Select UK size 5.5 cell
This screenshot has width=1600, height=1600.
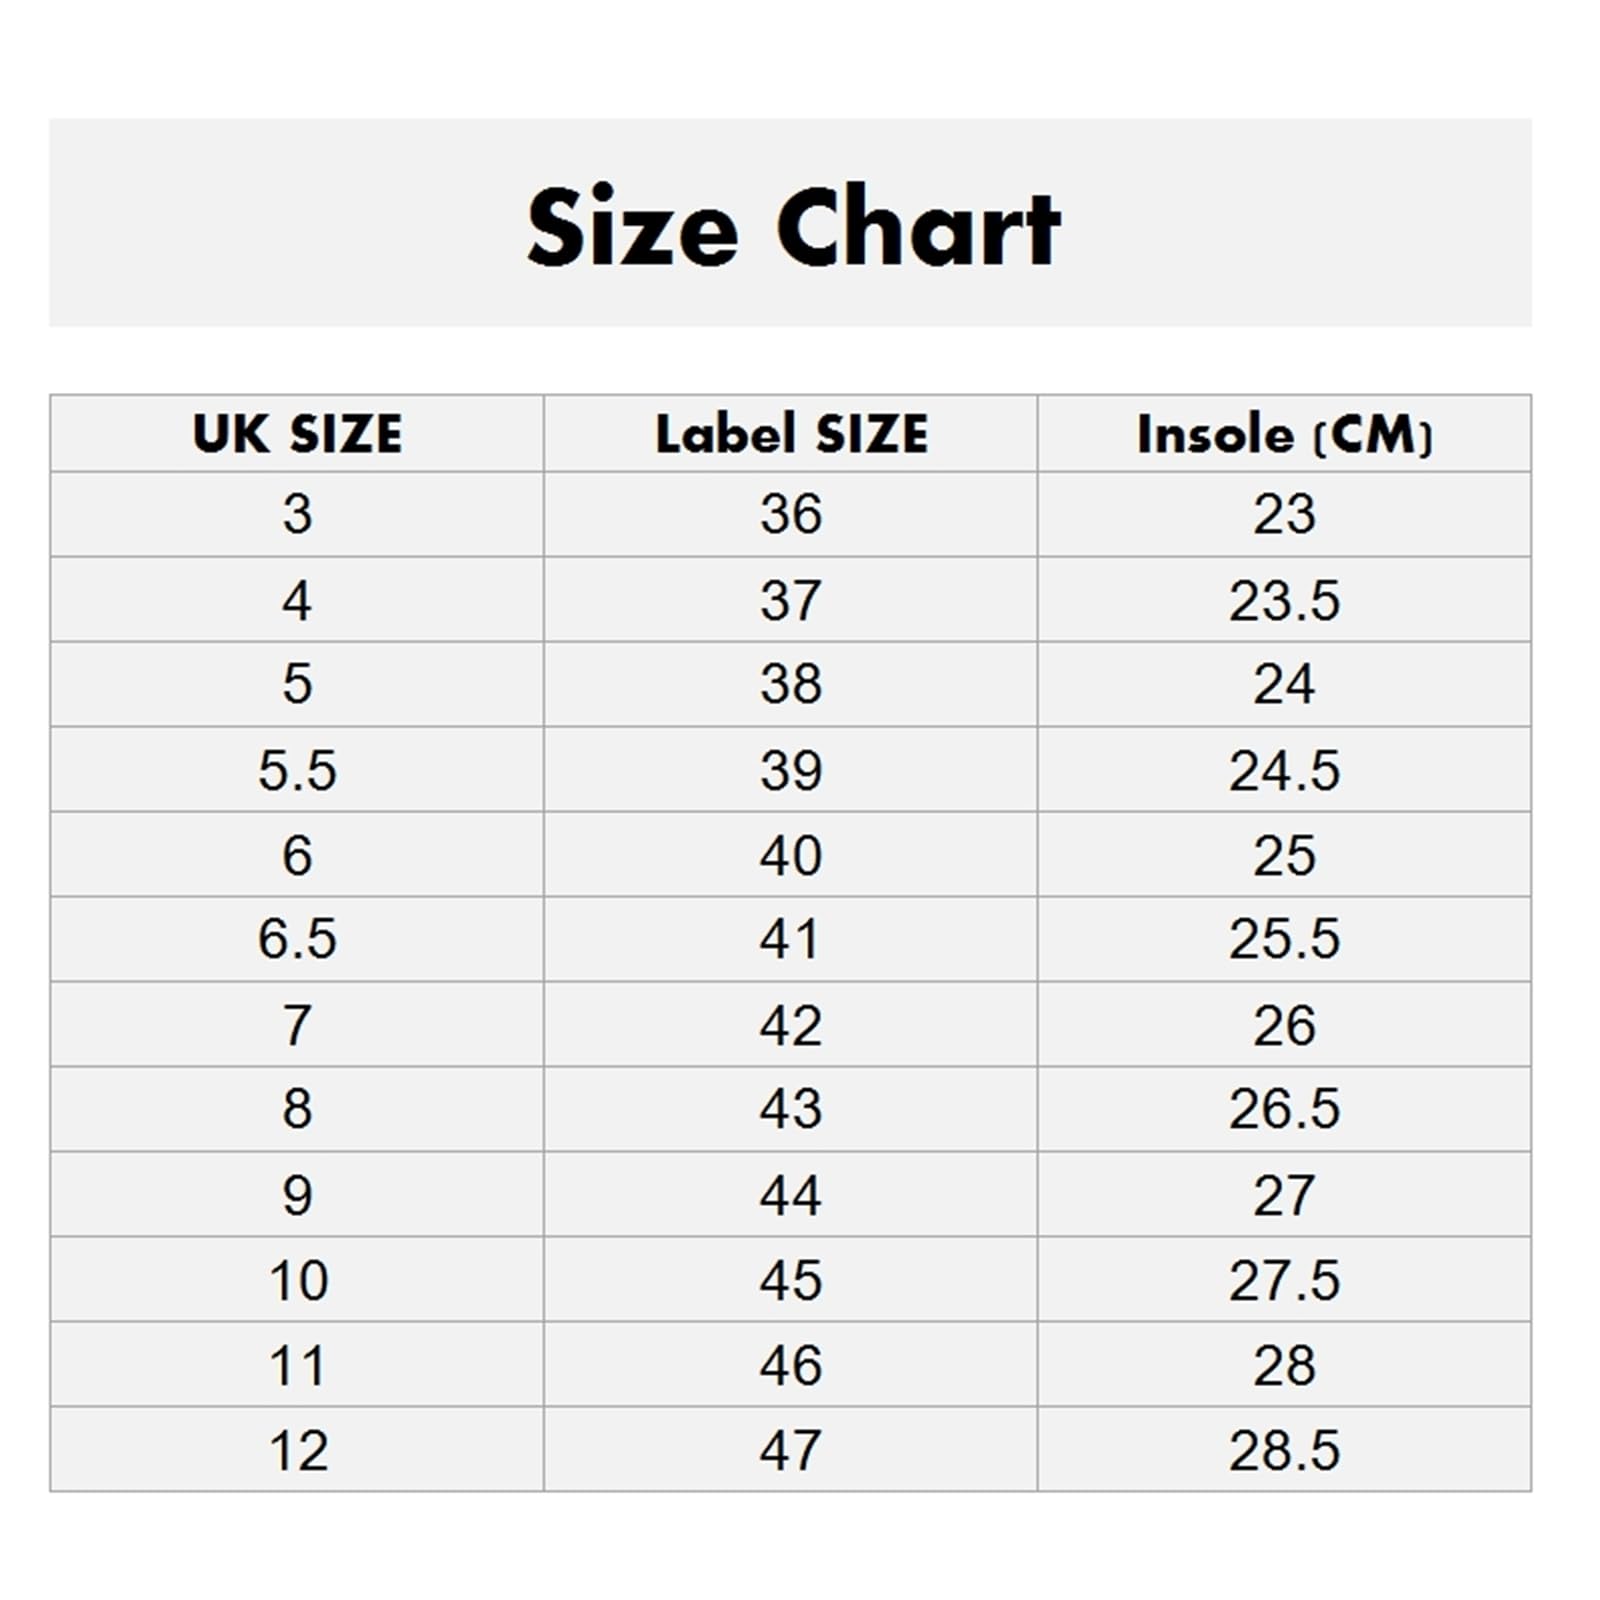(x=297, y=770)
